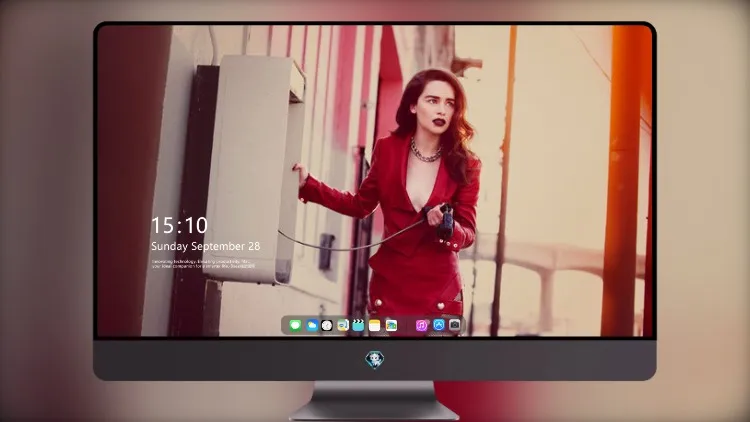Open the blue App Store icon in dock
750x422 pixels.
[439, 325]
